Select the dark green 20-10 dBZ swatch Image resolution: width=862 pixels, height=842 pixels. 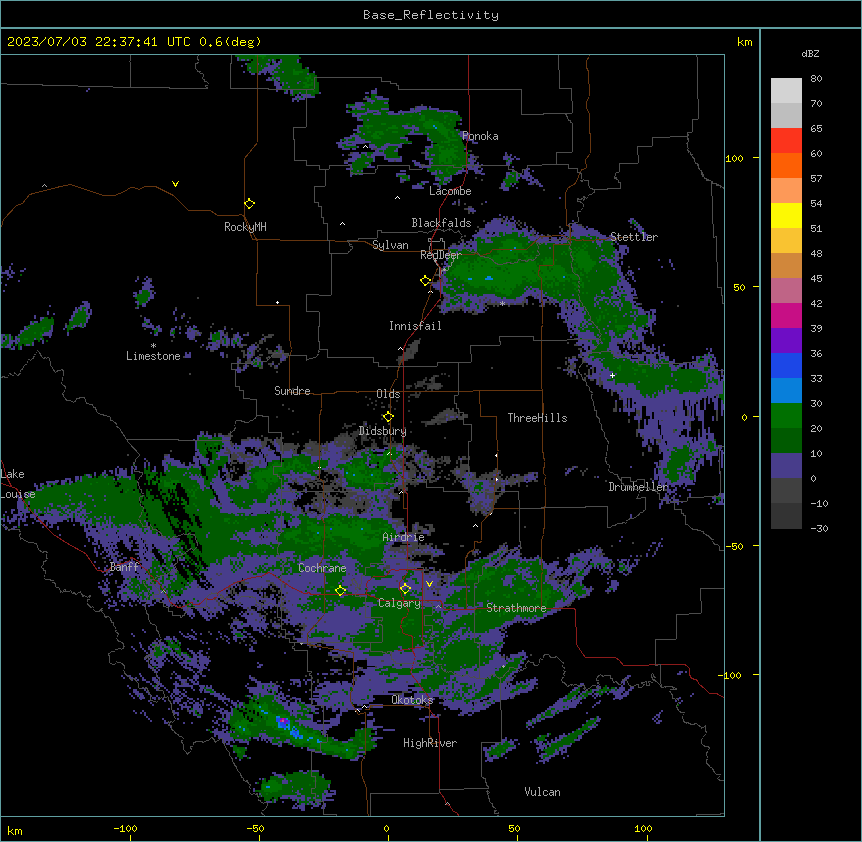point(786,440)
